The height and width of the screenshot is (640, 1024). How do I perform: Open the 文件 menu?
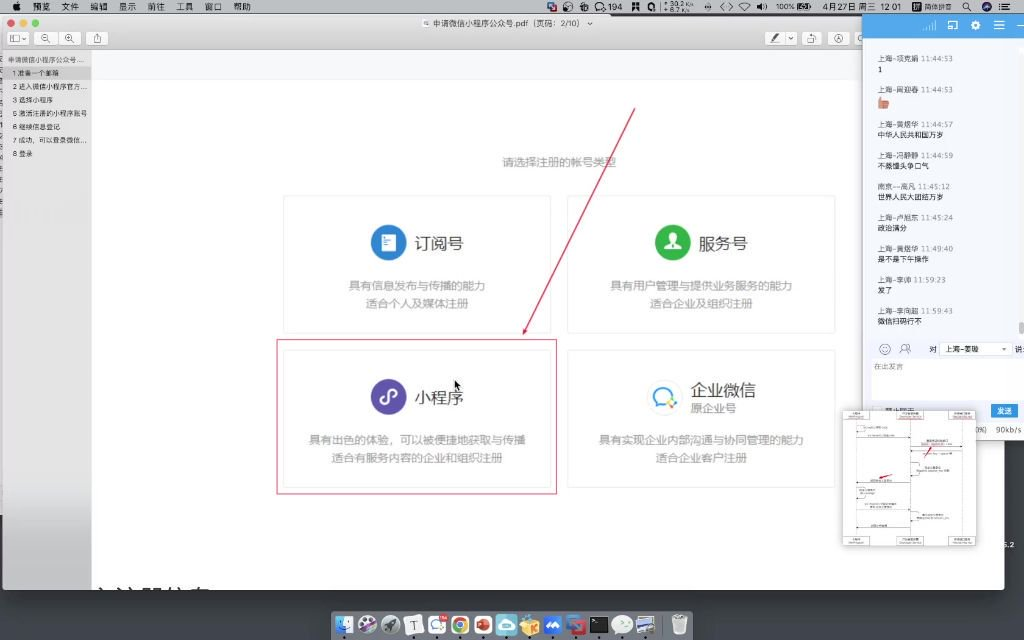[70, 7]
